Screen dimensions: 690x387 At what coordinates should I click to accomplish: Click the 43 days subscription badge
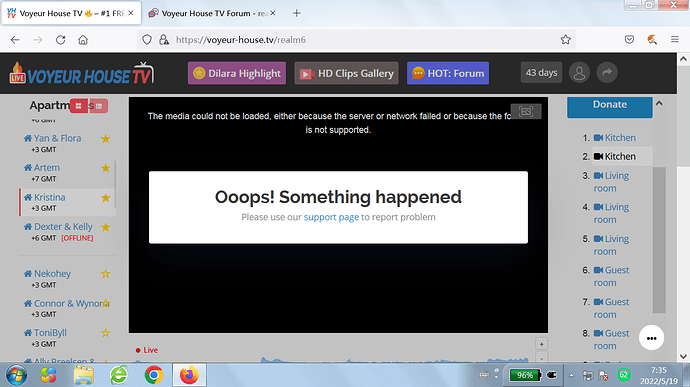click(x=541, y=73)
